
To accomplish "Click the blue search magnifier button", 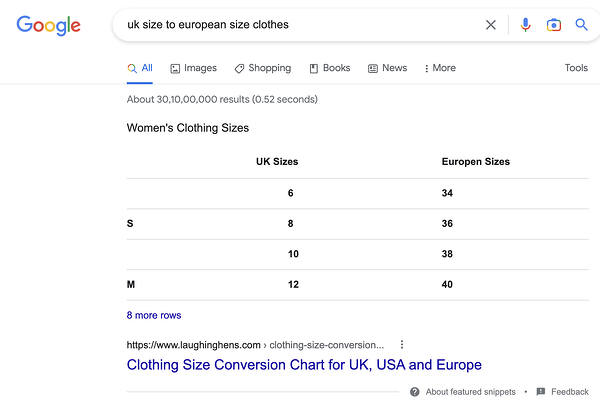I will pyautogui.click(x=582, y=25).
